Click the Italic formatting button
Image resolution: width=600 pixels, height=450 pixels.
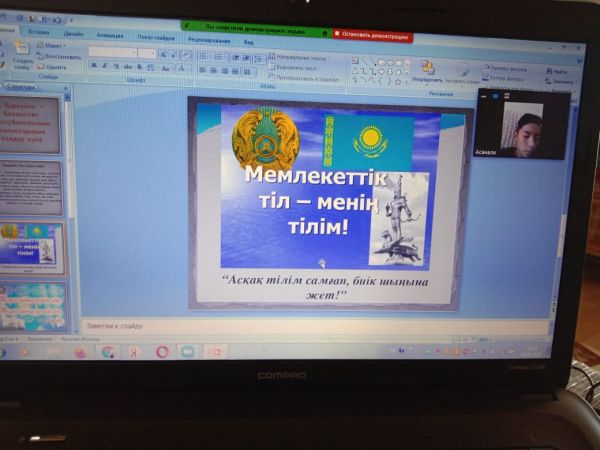click(103, 66)
